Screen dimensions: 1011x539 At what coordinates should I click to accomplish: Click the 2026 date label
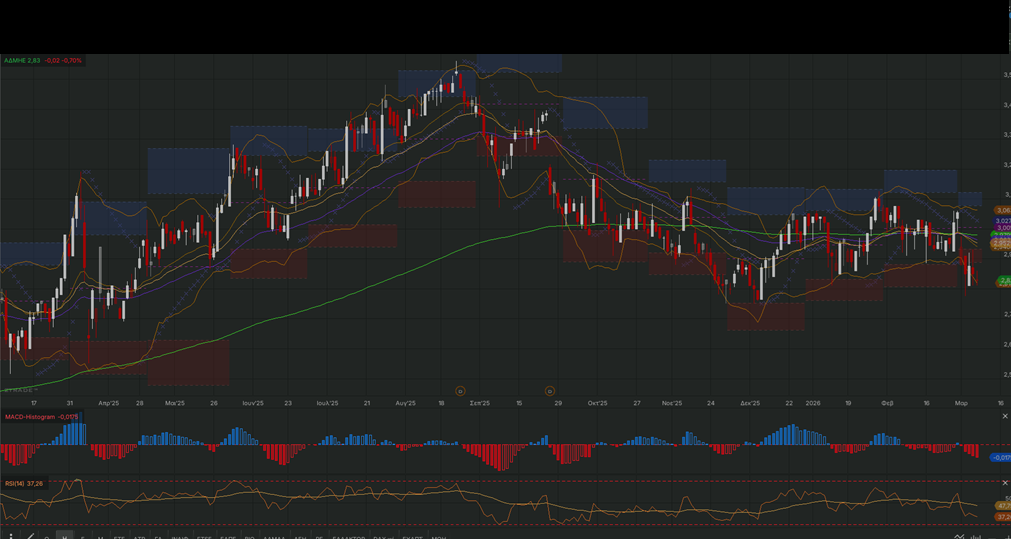[812, 404]
